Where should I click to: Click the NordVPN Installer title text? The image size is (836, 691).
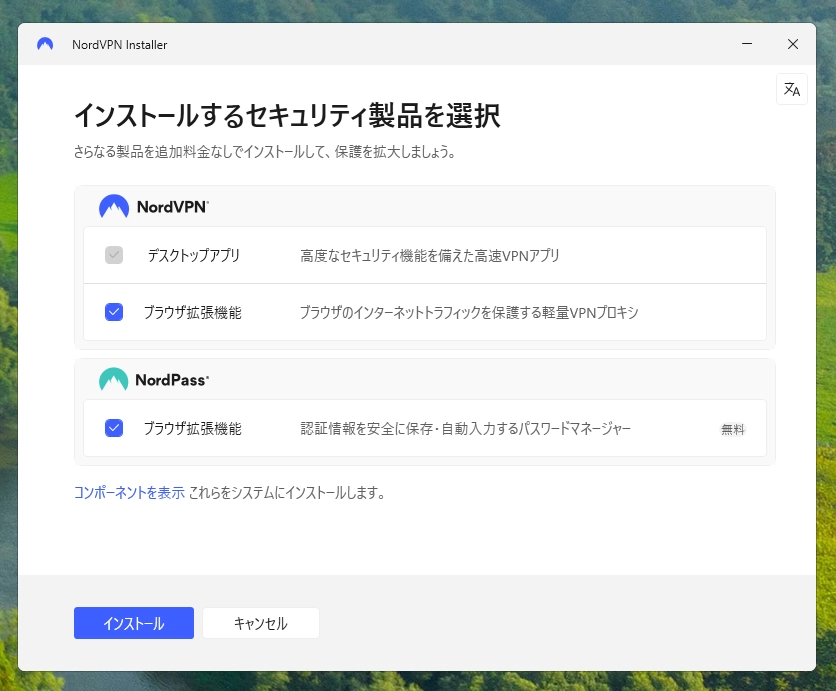click(x=119, y=45)
